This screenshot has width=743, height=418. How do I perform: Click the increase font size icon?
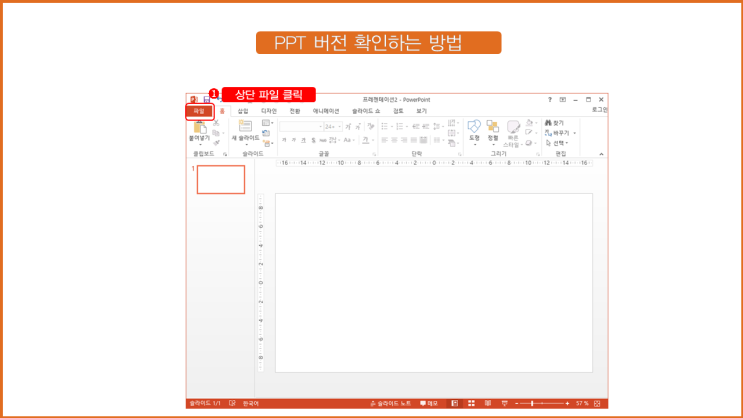pyautogui.click(x=348, y=127)
